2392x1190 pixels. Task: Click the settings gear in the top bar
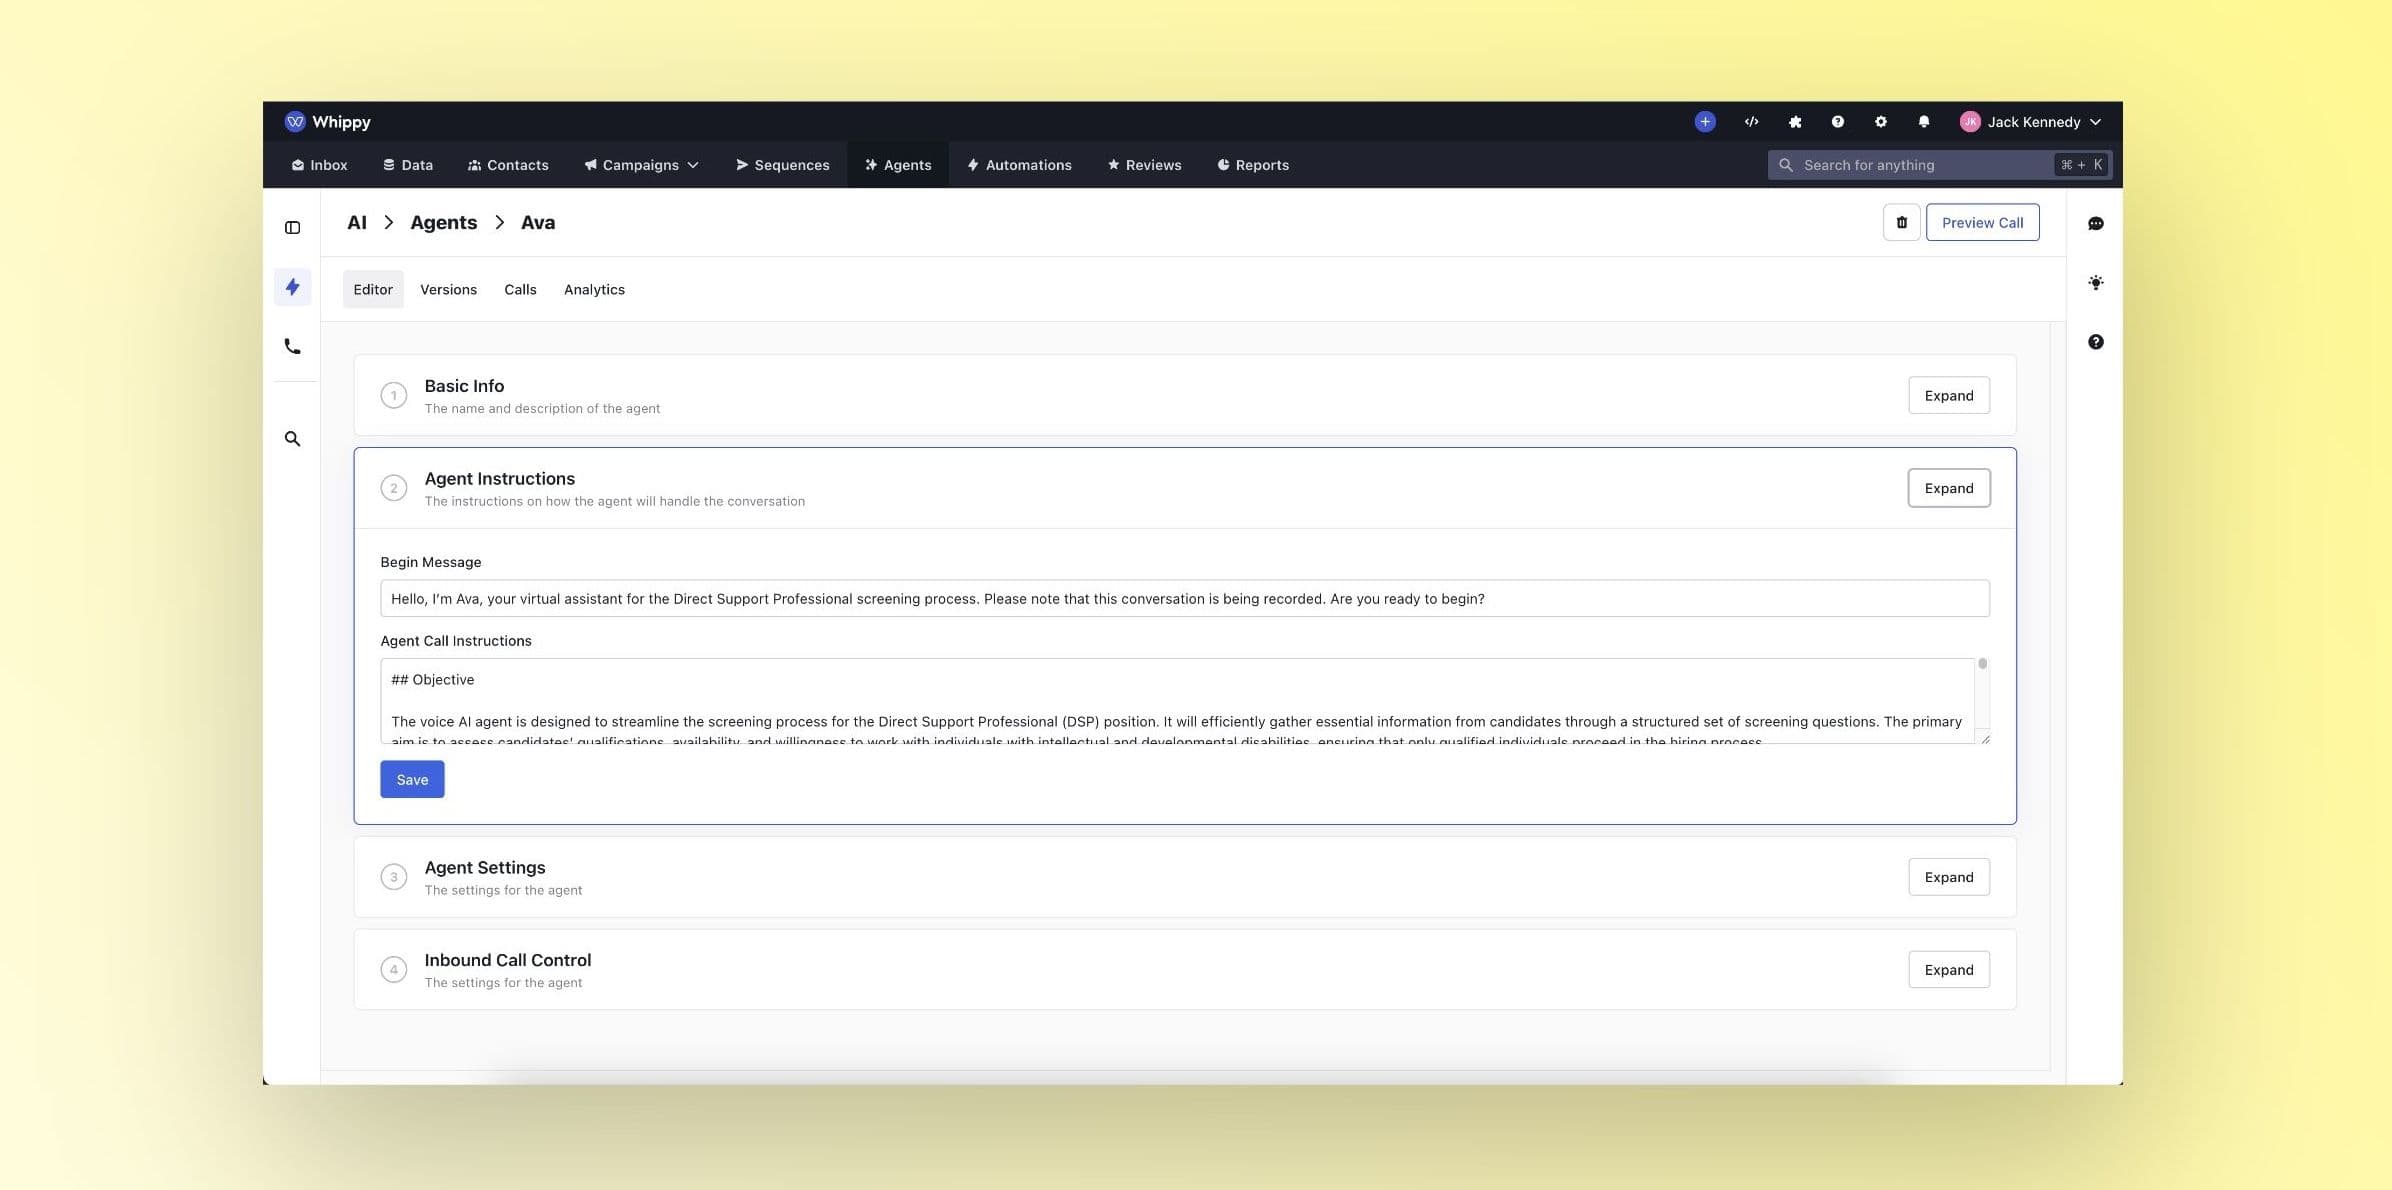coord(1880,121)
